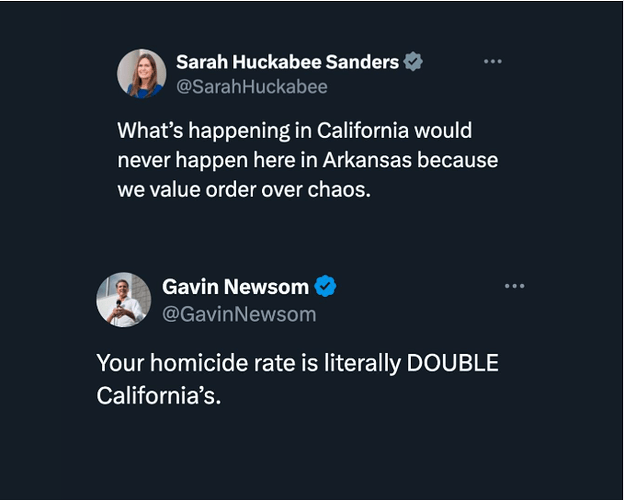This screenshot has height=500, width=624.
Task: Click the Gavin Newsom display name
Action: tap(235, 287)
